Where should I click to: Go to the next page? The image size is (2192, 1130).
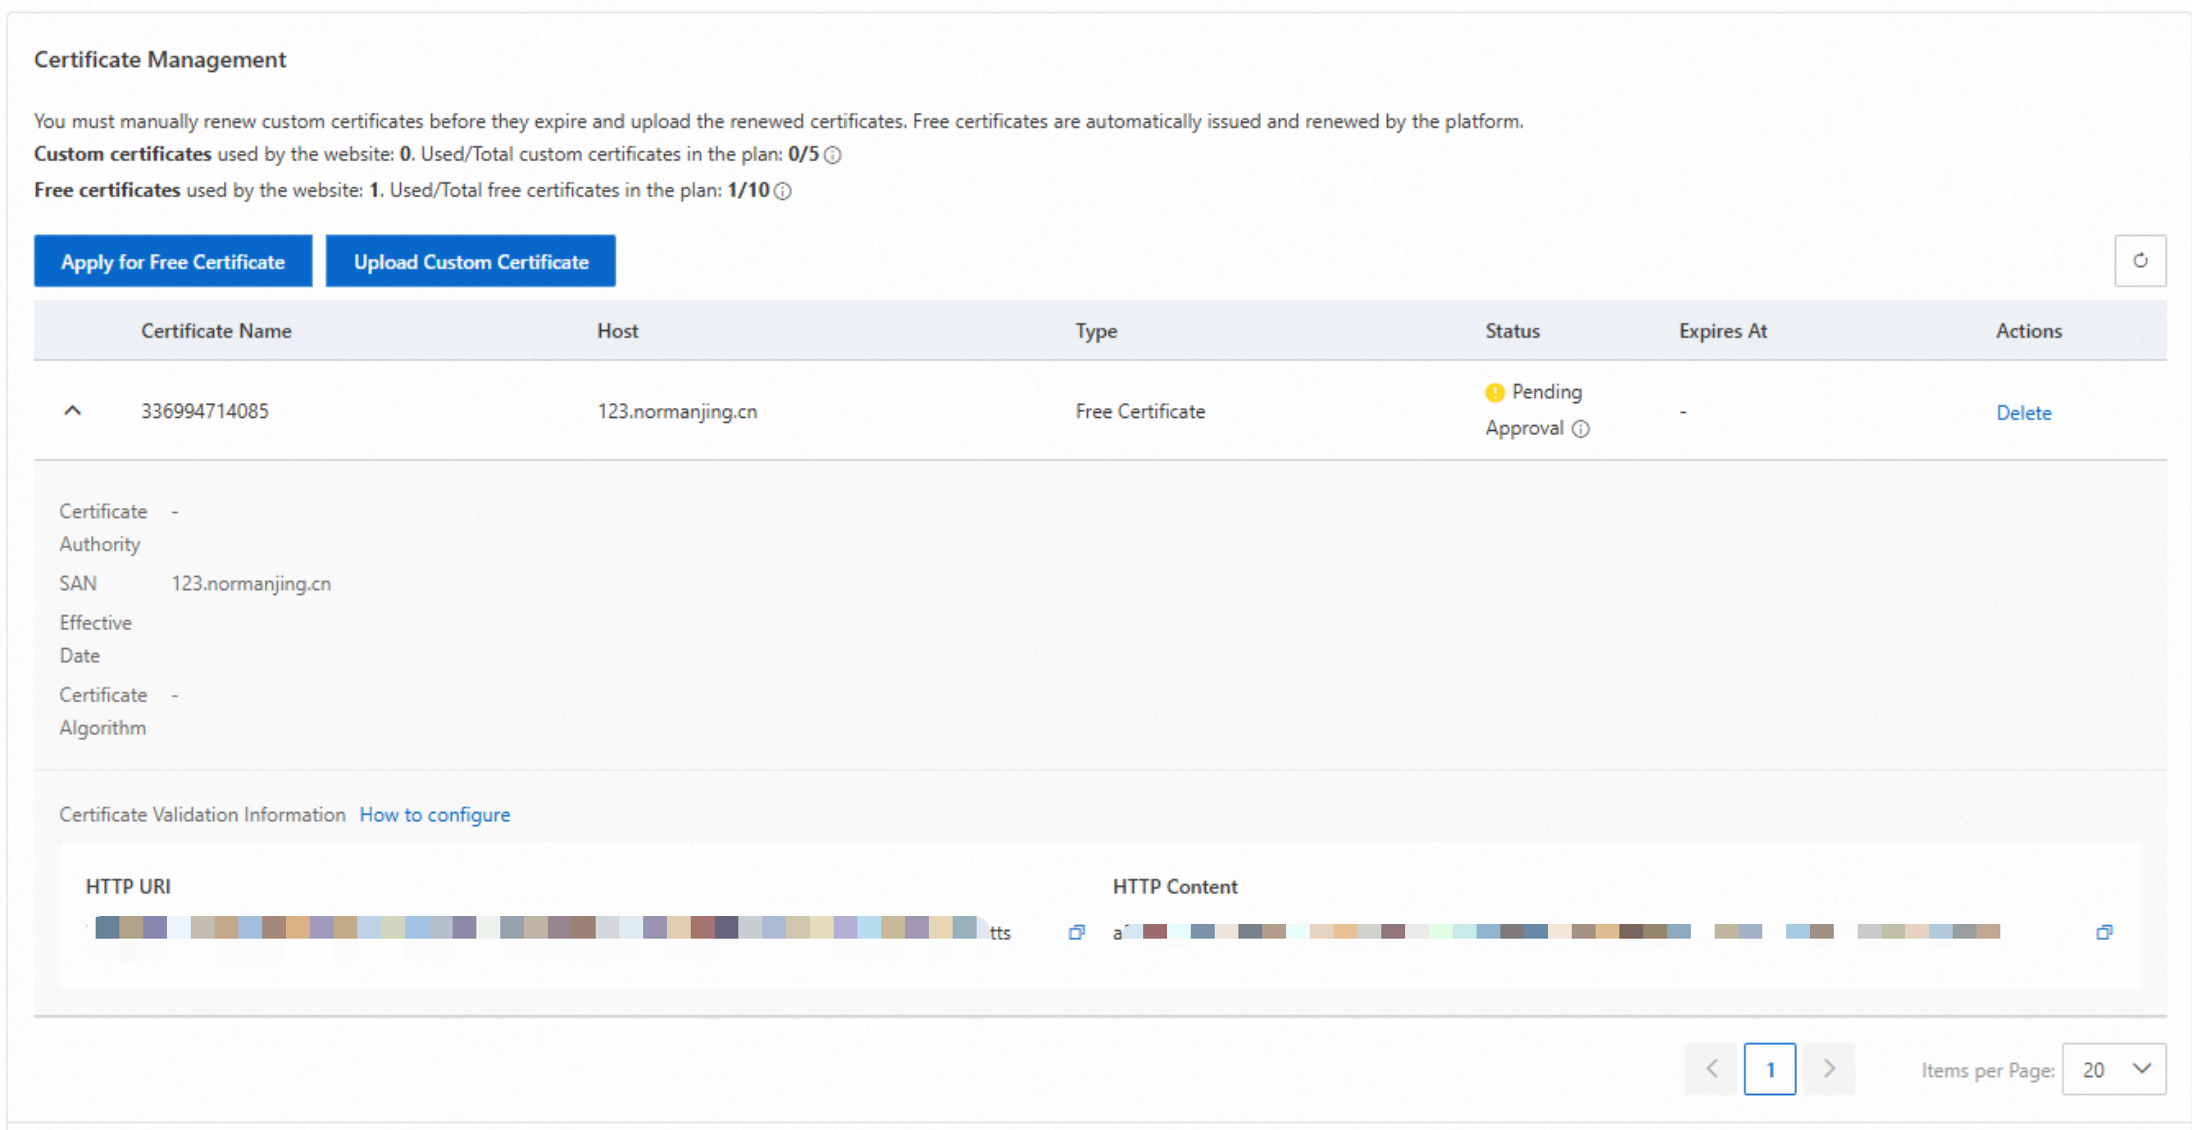coord(1829,1069)
